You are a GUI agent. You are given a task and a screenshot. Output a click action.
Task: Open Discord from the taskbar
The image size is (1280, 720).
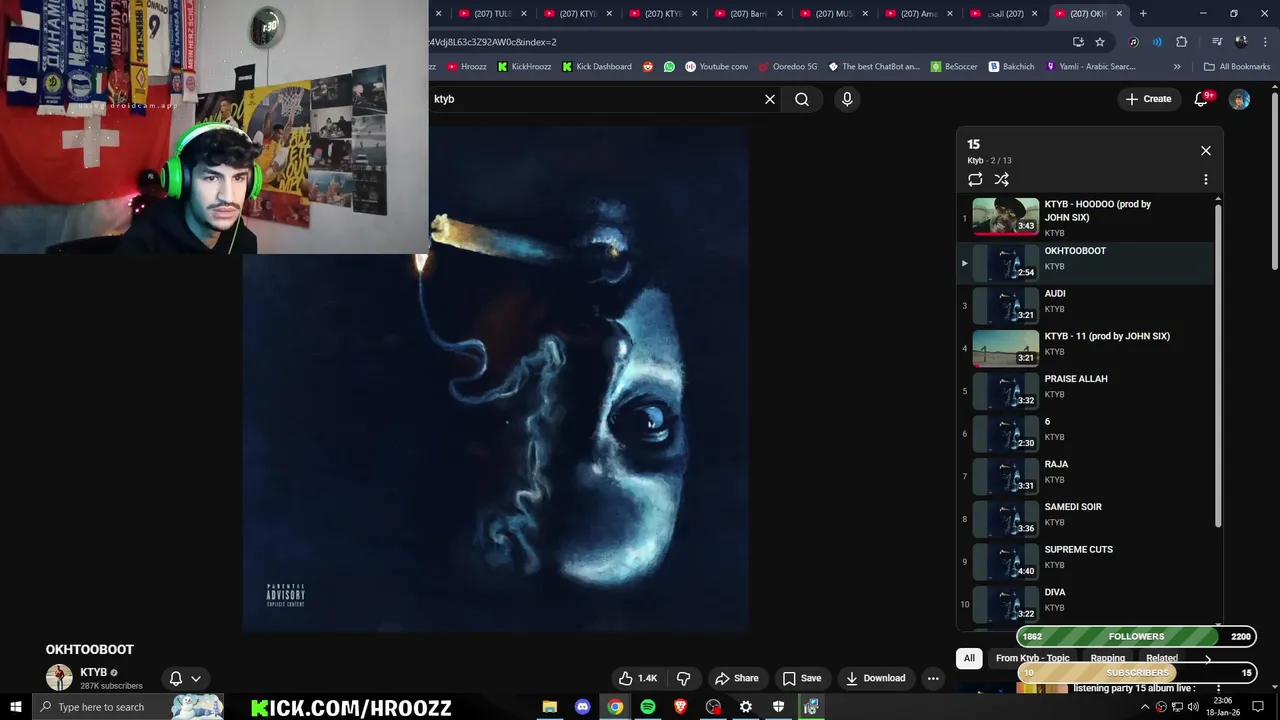click(582, 707)
